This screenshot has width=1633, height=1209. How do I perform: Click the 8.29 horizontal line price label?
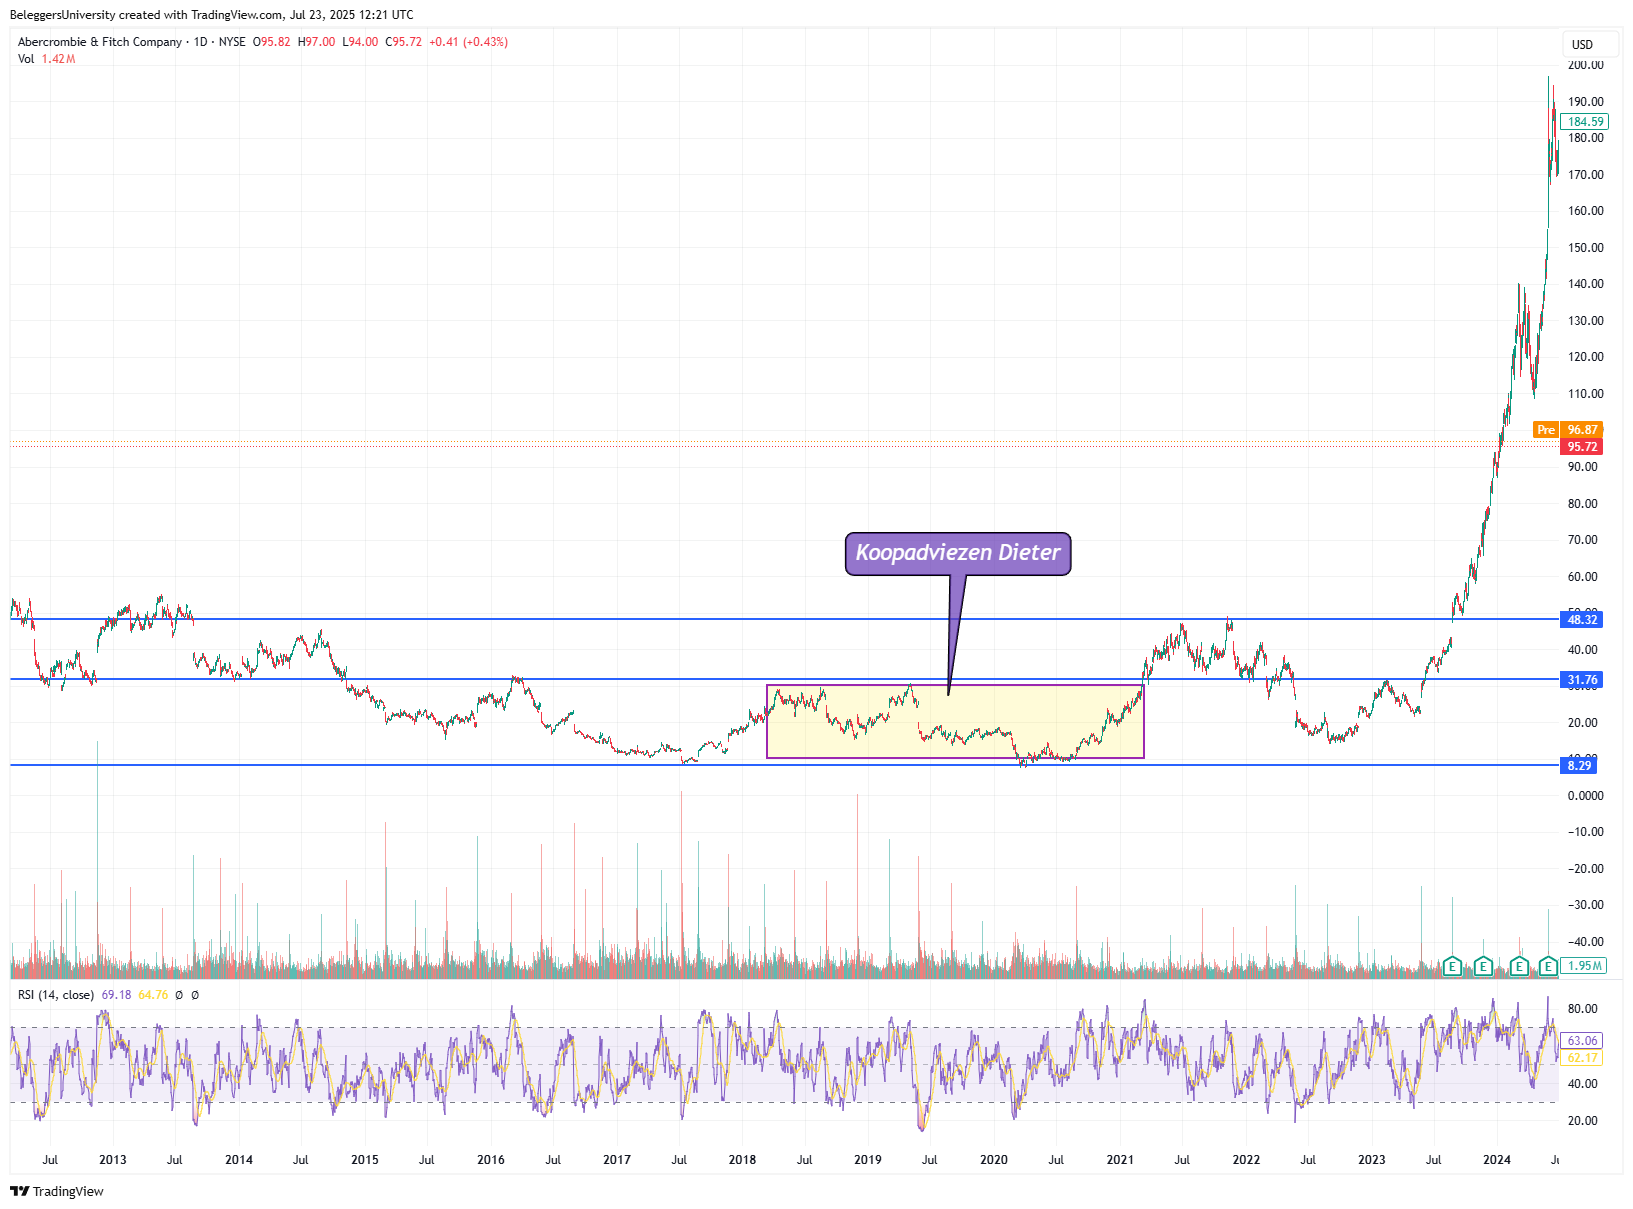click(1579, 766)
